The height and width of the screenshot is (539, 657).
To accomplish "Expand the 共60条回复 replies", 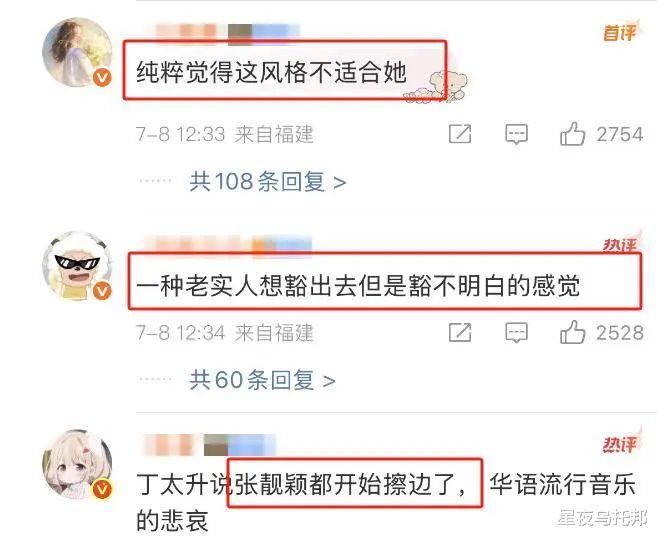I will tap(262, 380).
